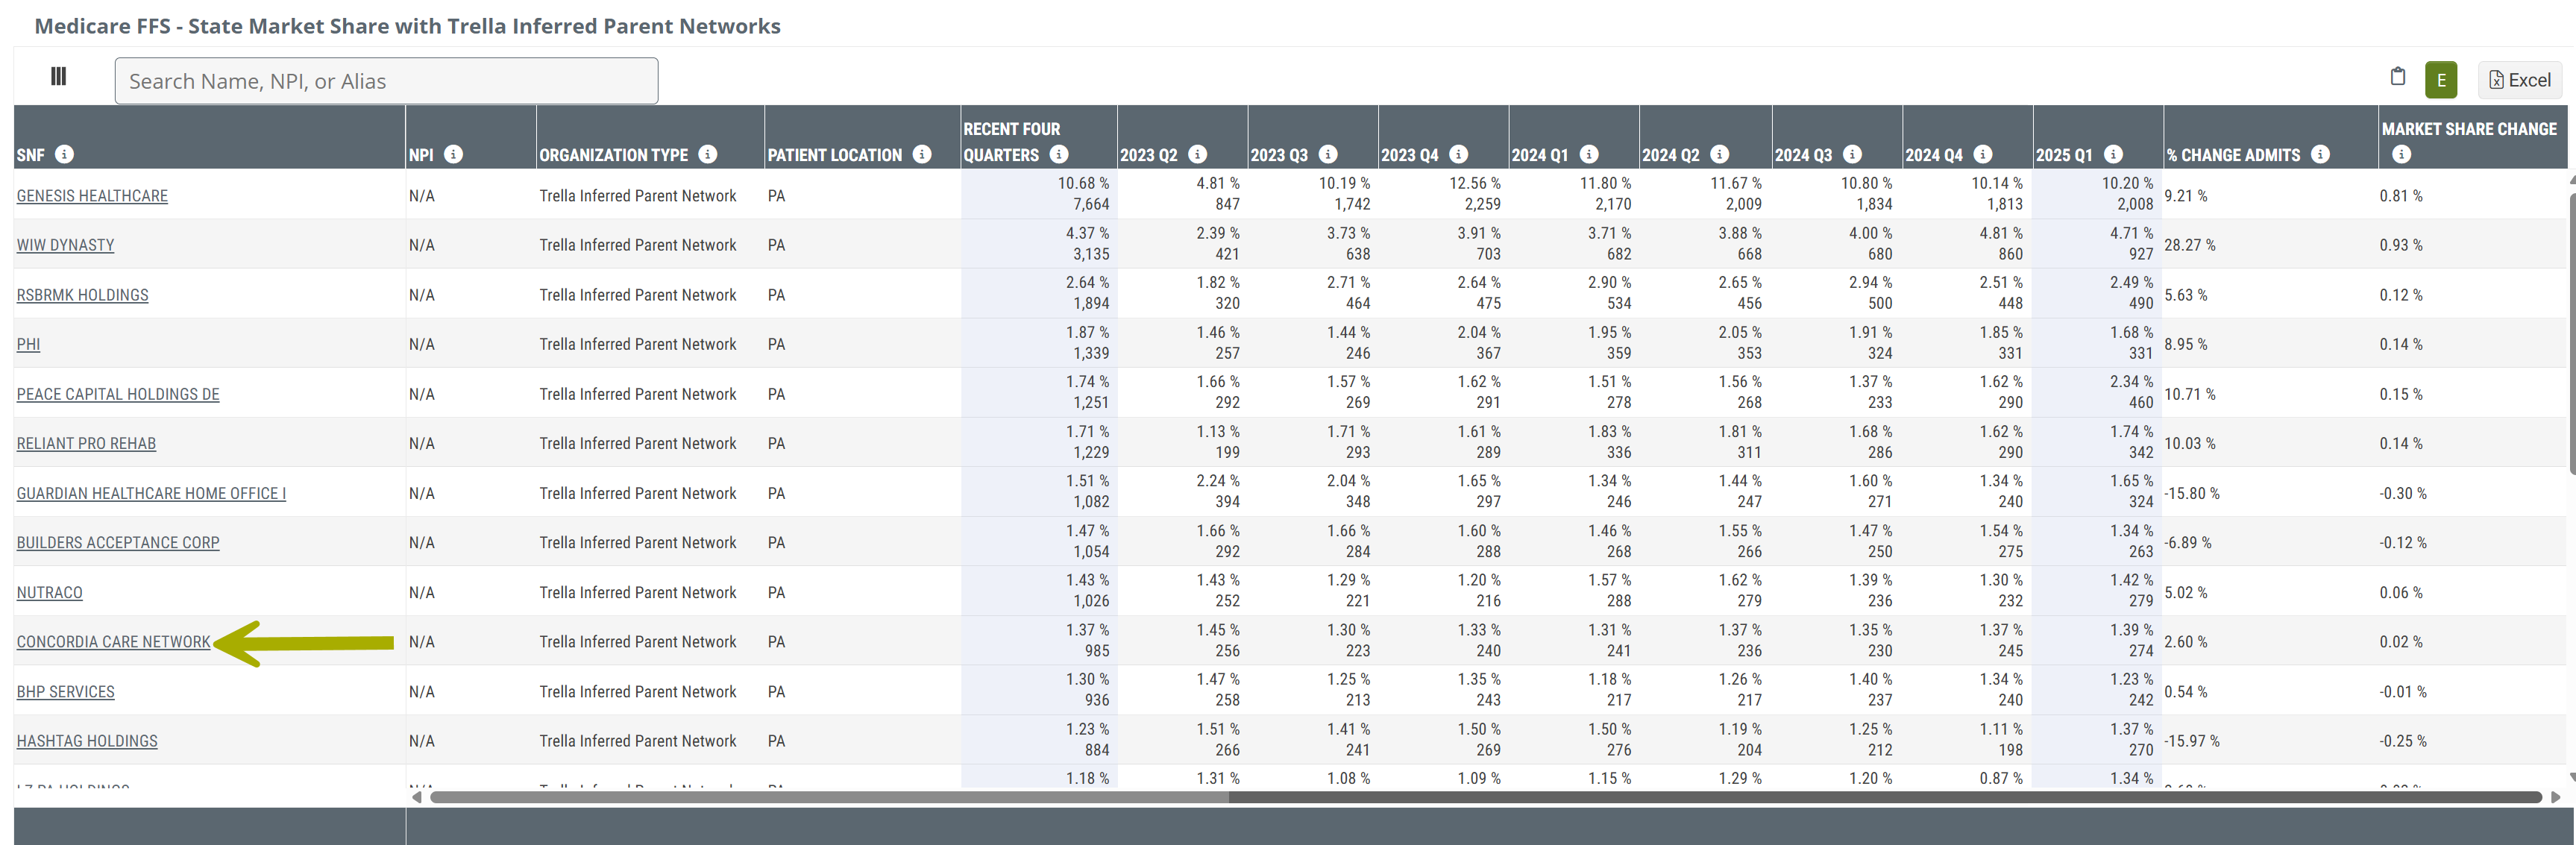Sort by the 2023 Q2 column header
This screenshot has height=845, width=2576.
(1148, 155)
